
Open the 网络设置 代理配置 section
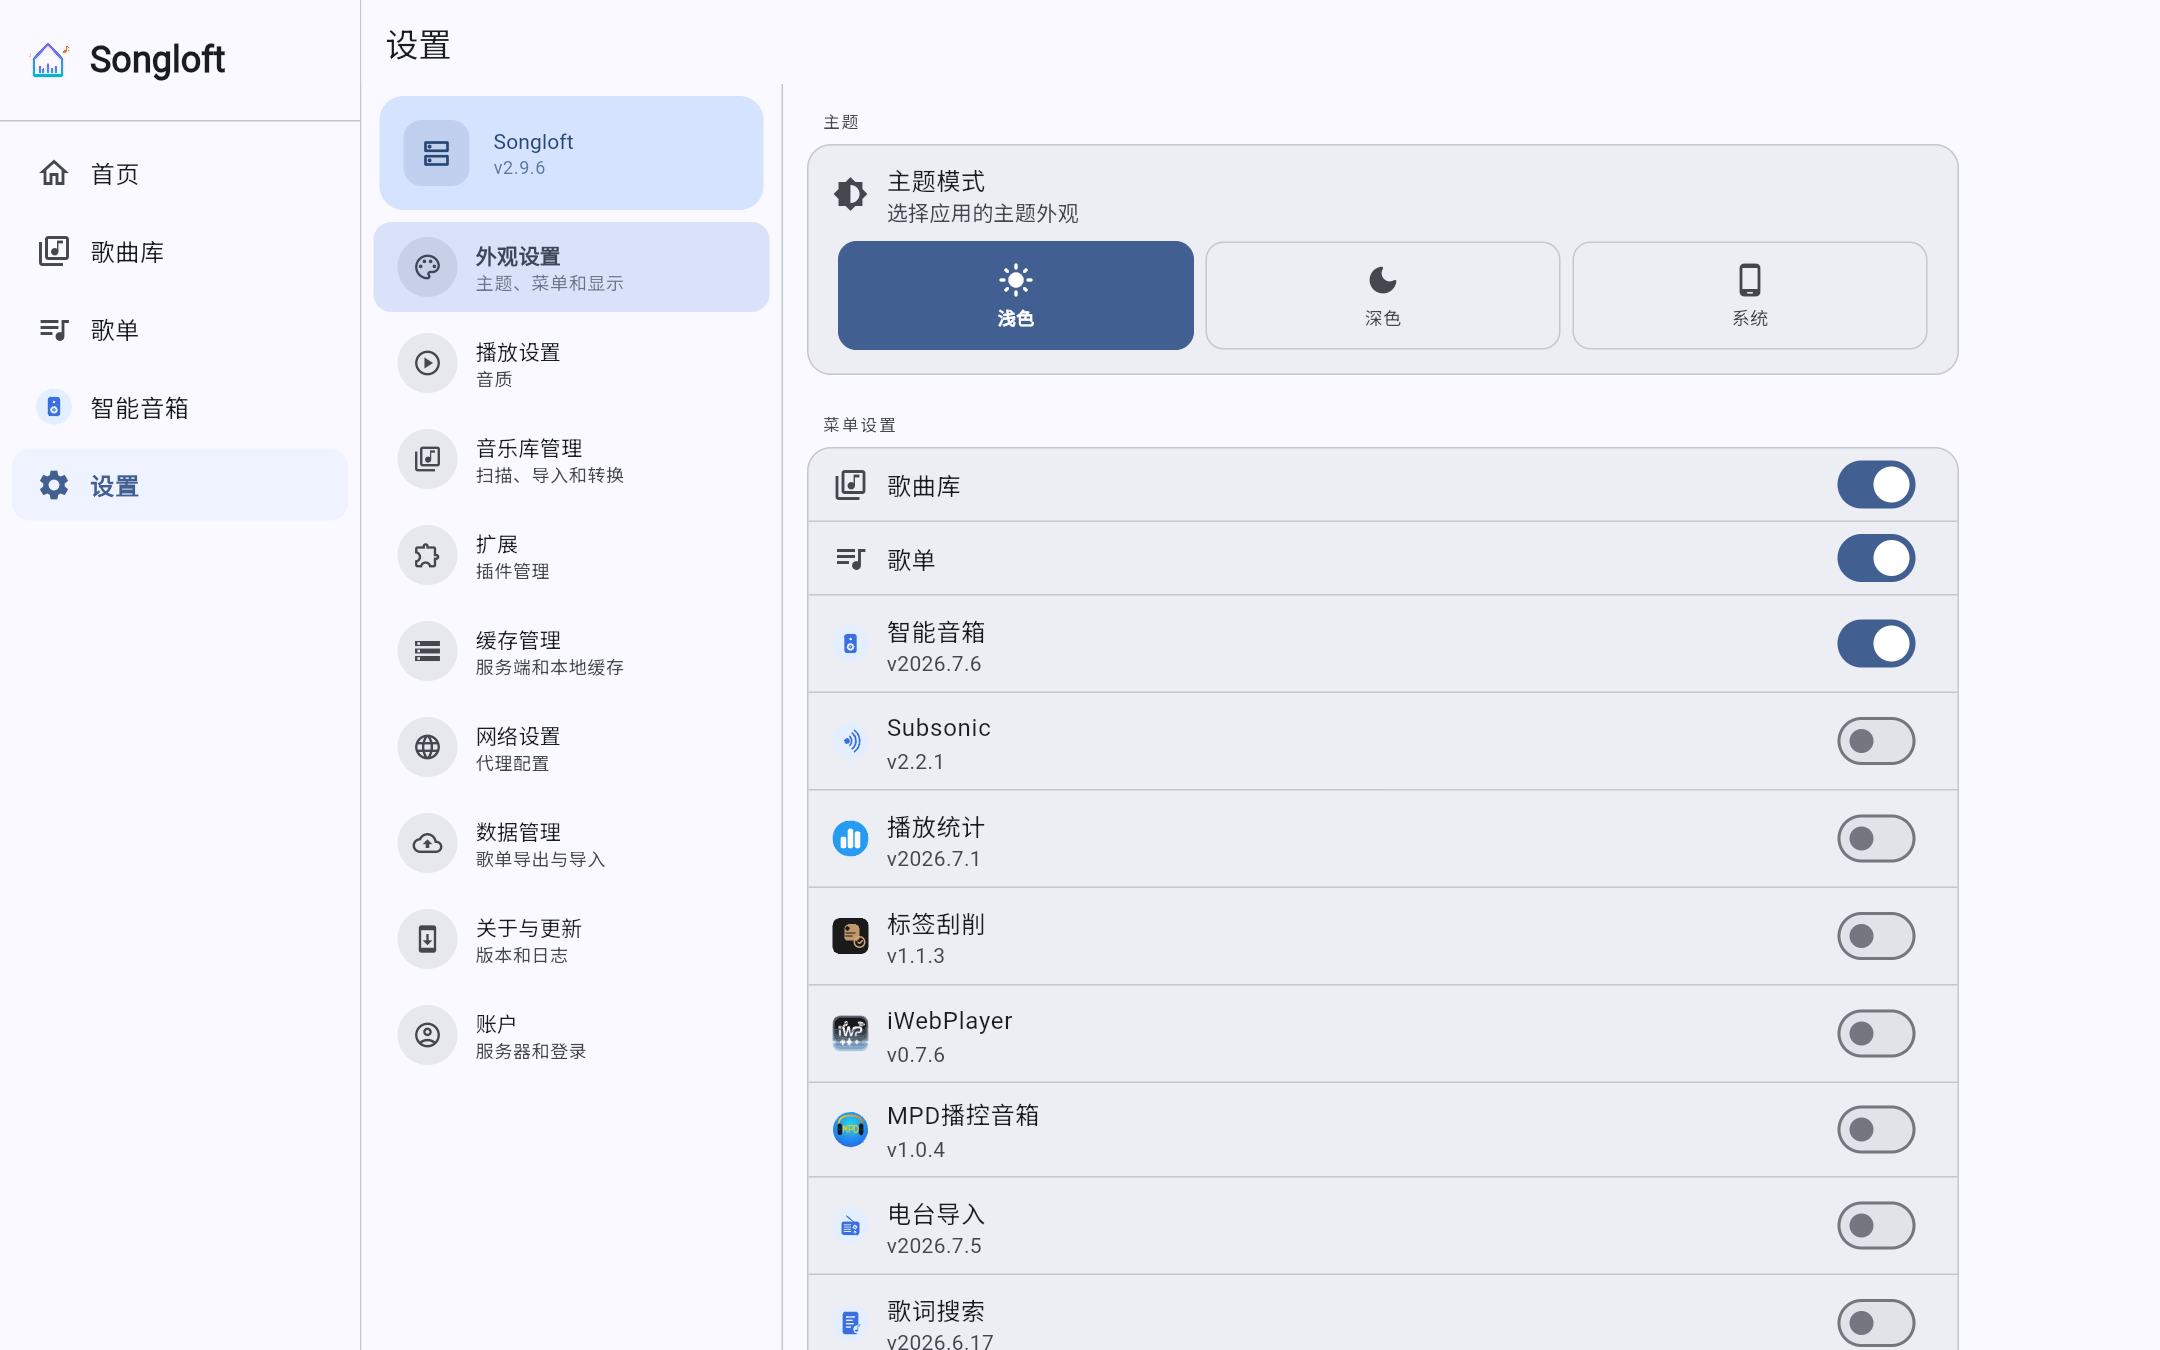point(571,747)
